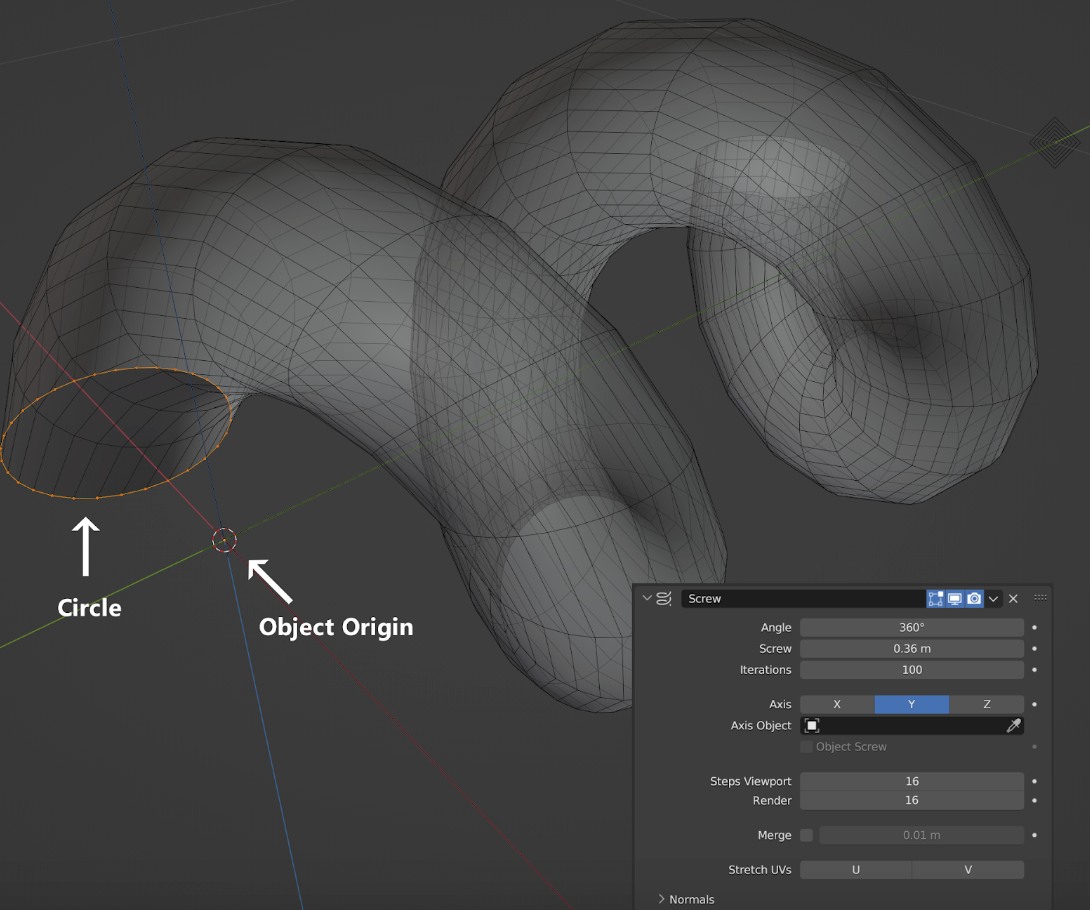Enable the Merge checkbox

806,834
